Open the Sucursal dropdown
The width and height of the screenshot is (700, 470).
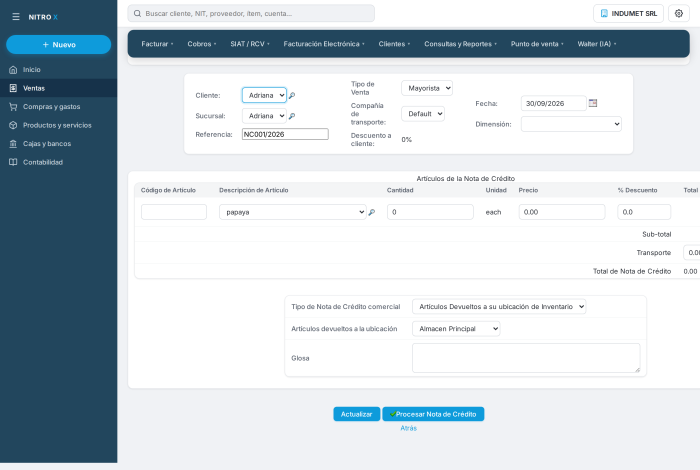click(x=264, y=116)
